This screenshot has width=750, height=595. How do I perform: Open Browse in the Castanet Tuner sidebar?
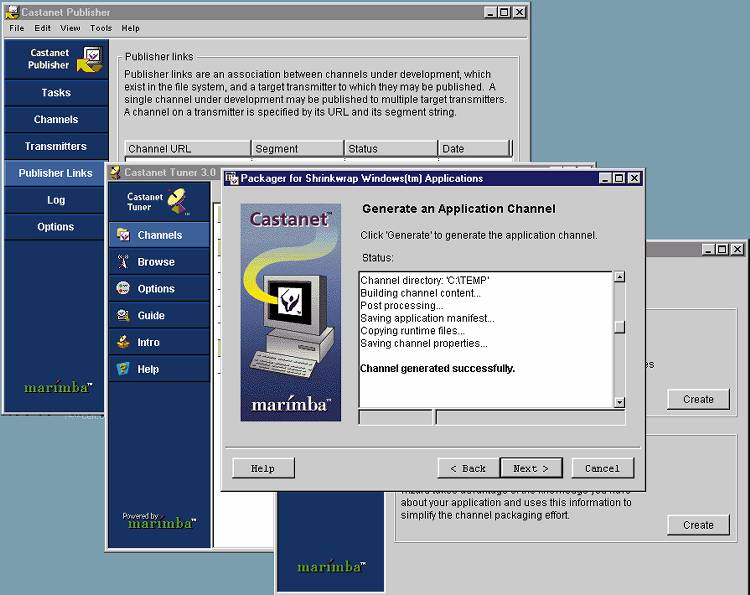pos(159,262)
